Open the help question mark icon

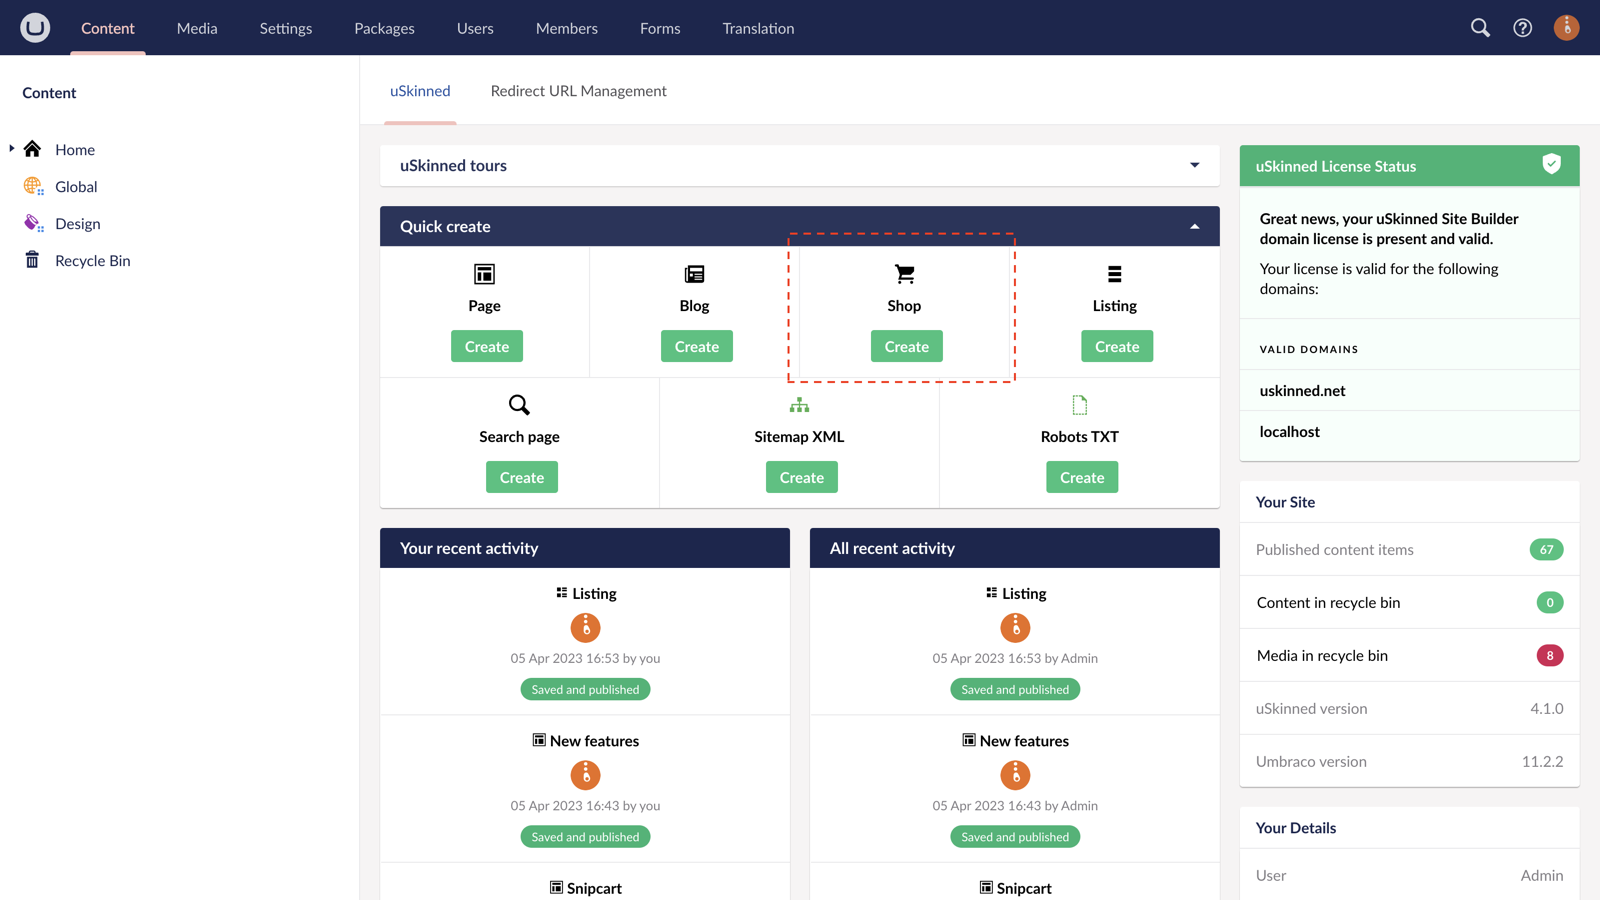pos(1522,28)
